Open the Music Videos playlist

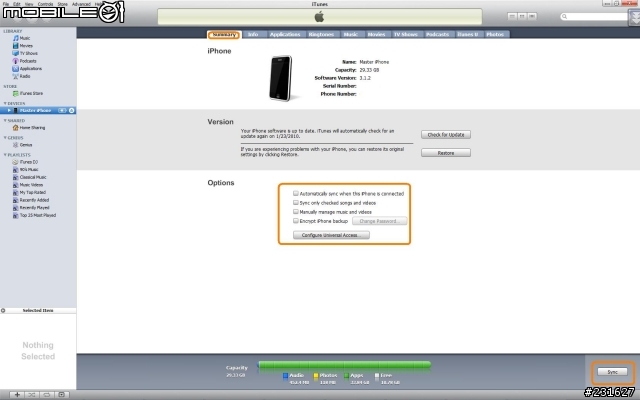[28, 184]
